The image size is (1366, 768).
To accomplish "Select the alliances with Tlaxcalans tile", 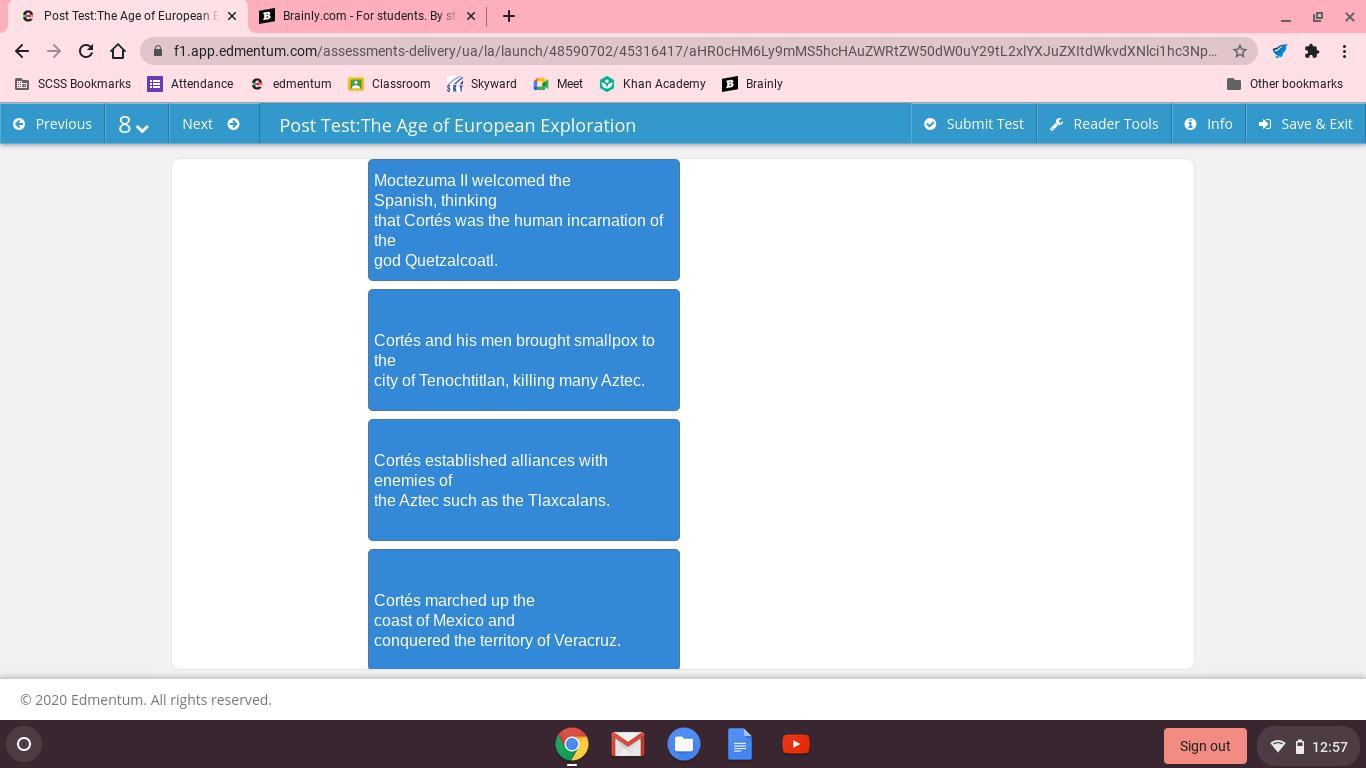I will click(524, 480).
